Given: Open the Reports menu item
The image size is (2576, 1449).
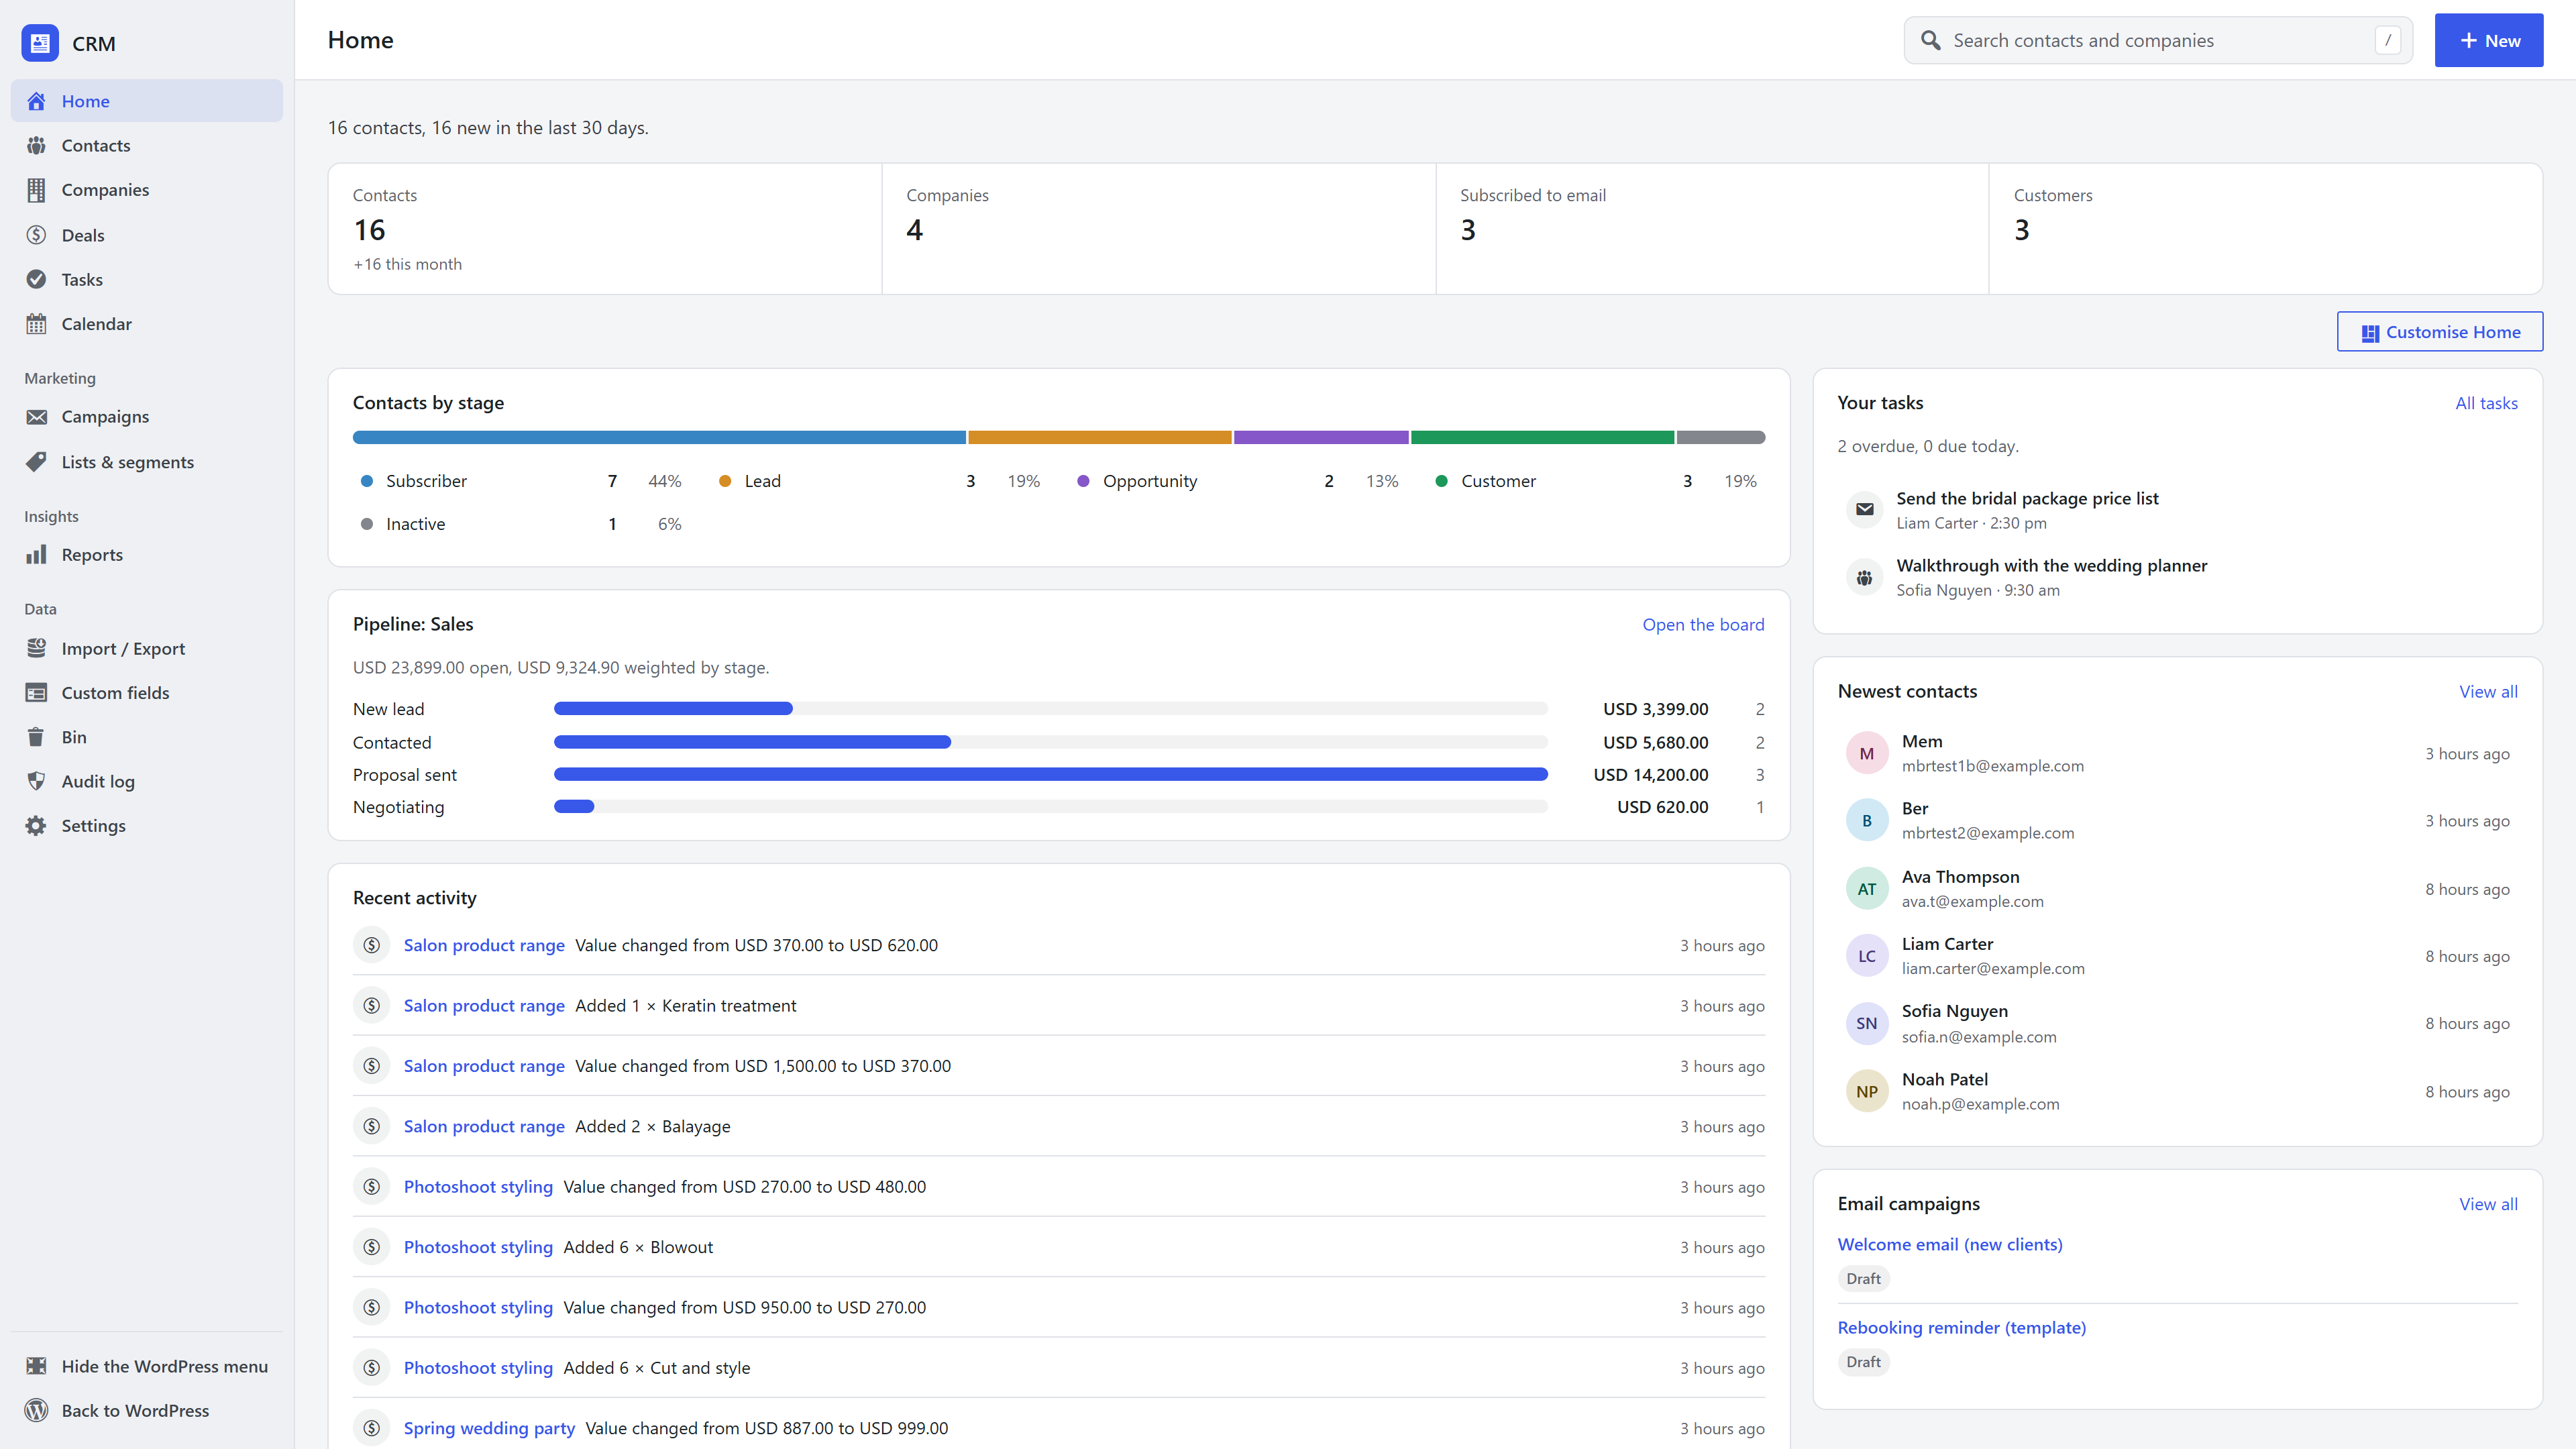Looking at the screenshot, I should 147,555.
